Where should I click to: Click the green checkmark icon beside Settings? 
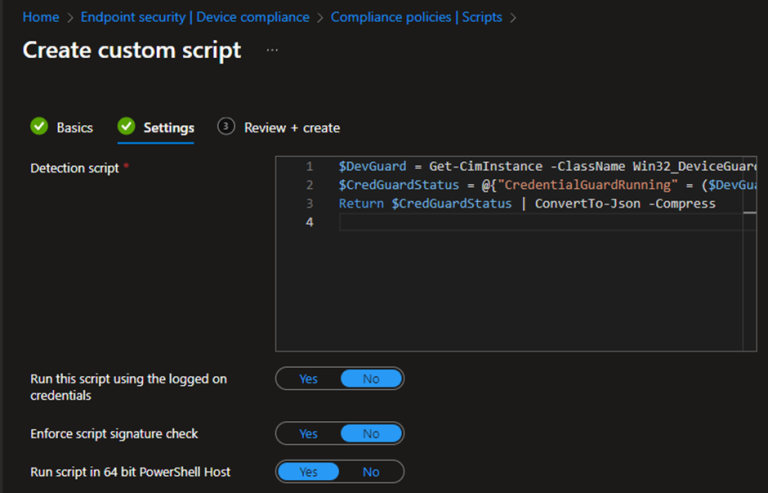(126, 126)
